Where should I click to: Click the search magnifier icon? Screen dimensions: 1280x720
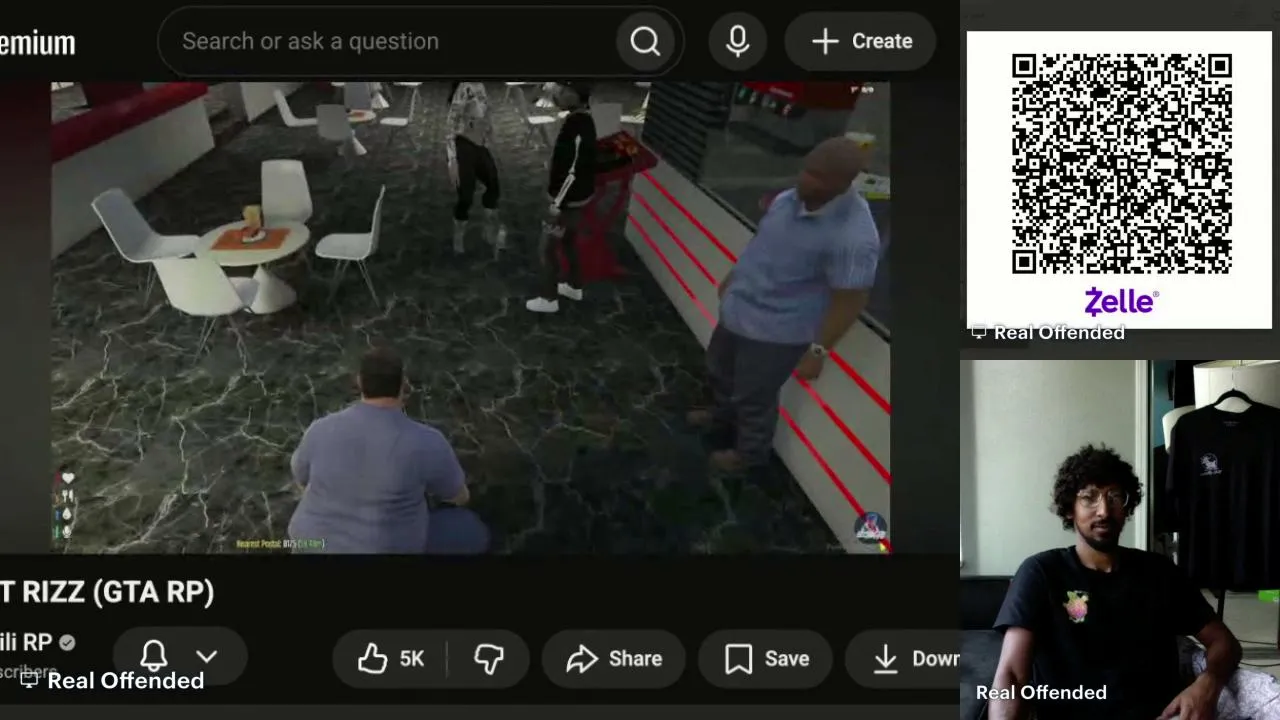(x=645, y=41)
